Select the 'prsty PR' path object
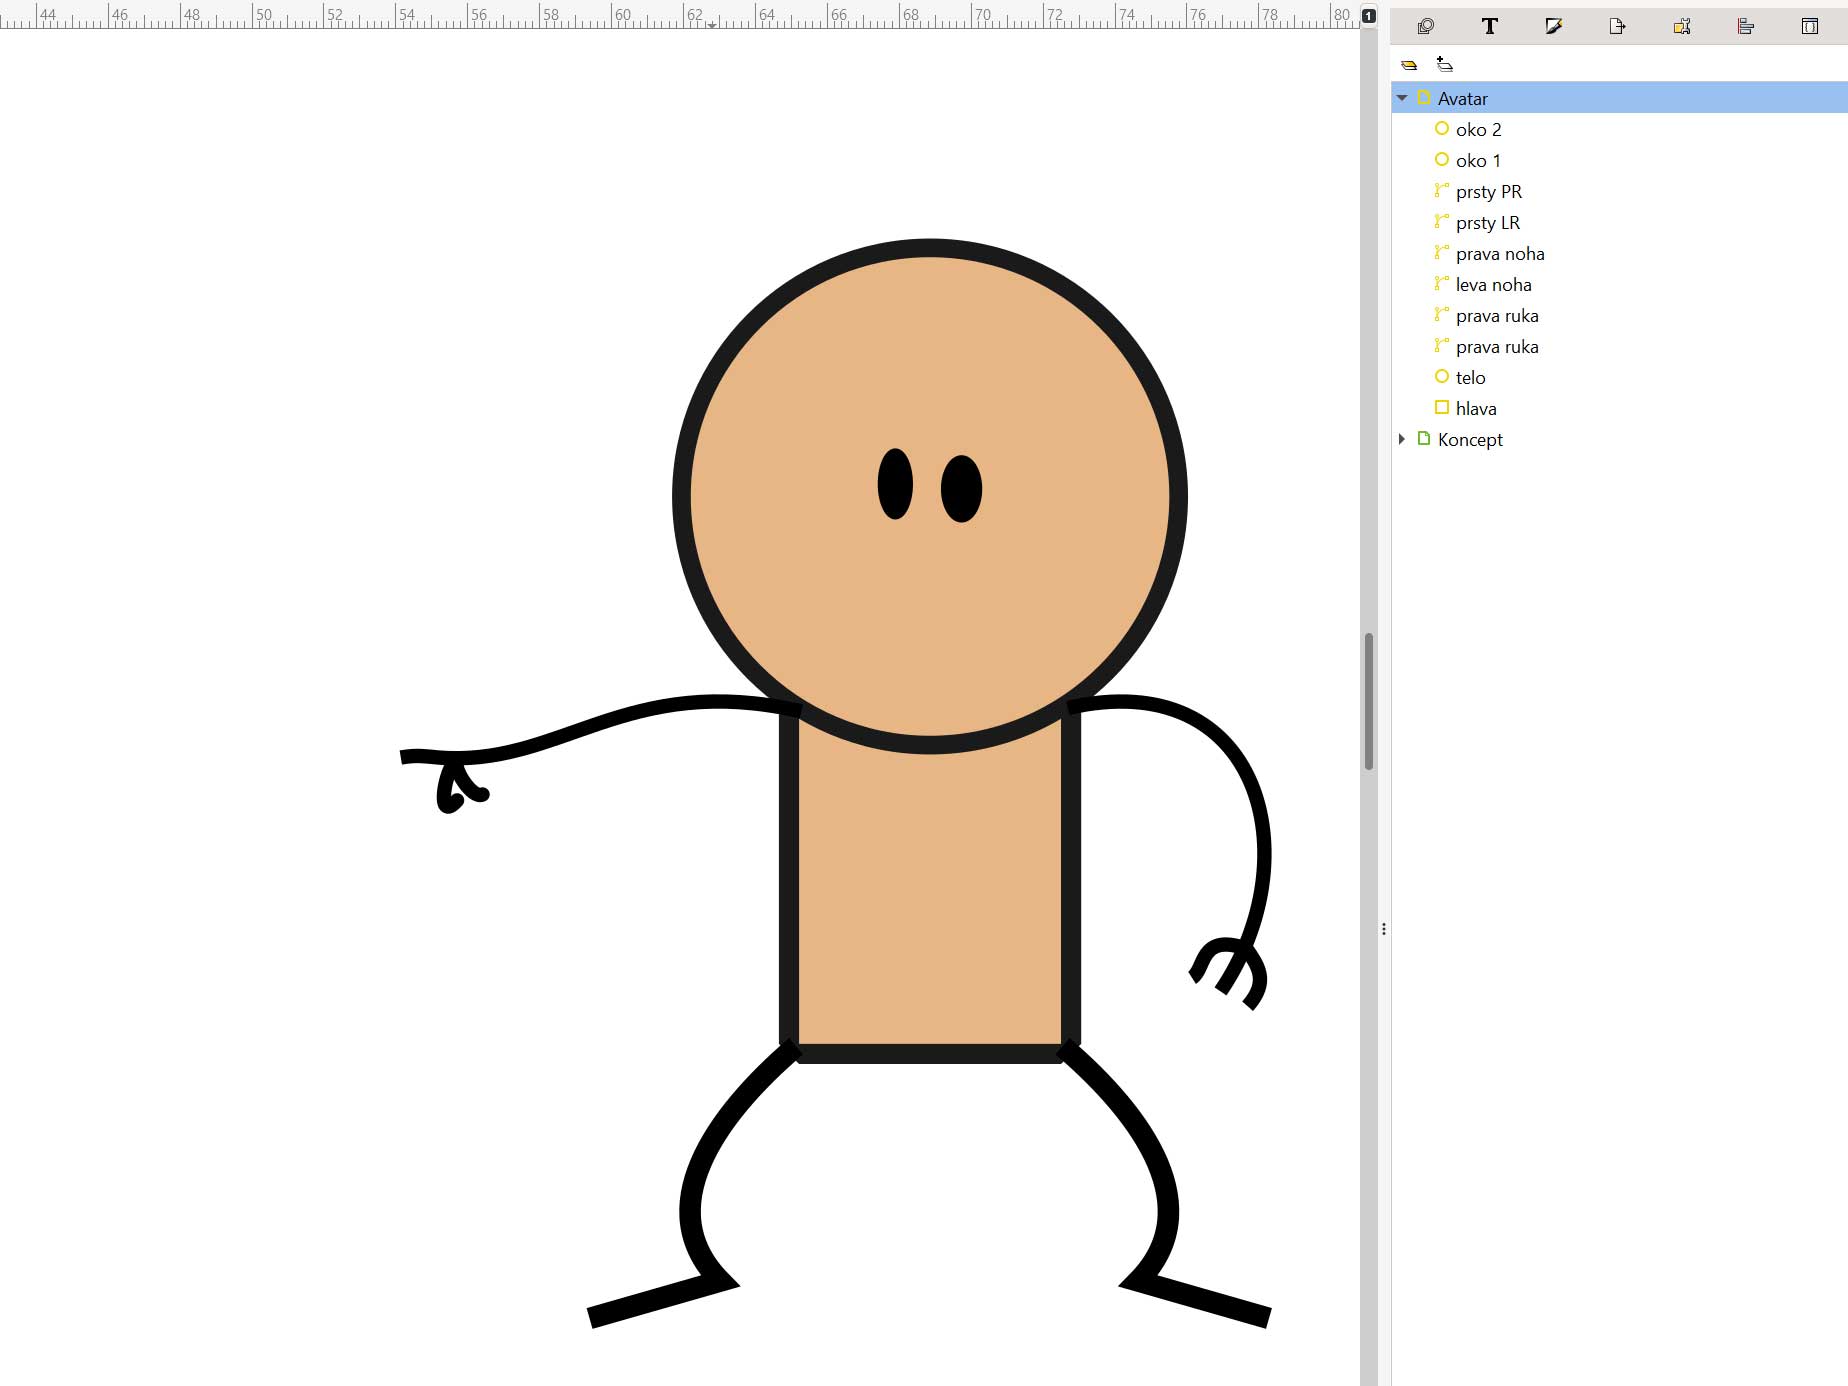This screenshot has height=1386, width=1848. [1488, 192]
